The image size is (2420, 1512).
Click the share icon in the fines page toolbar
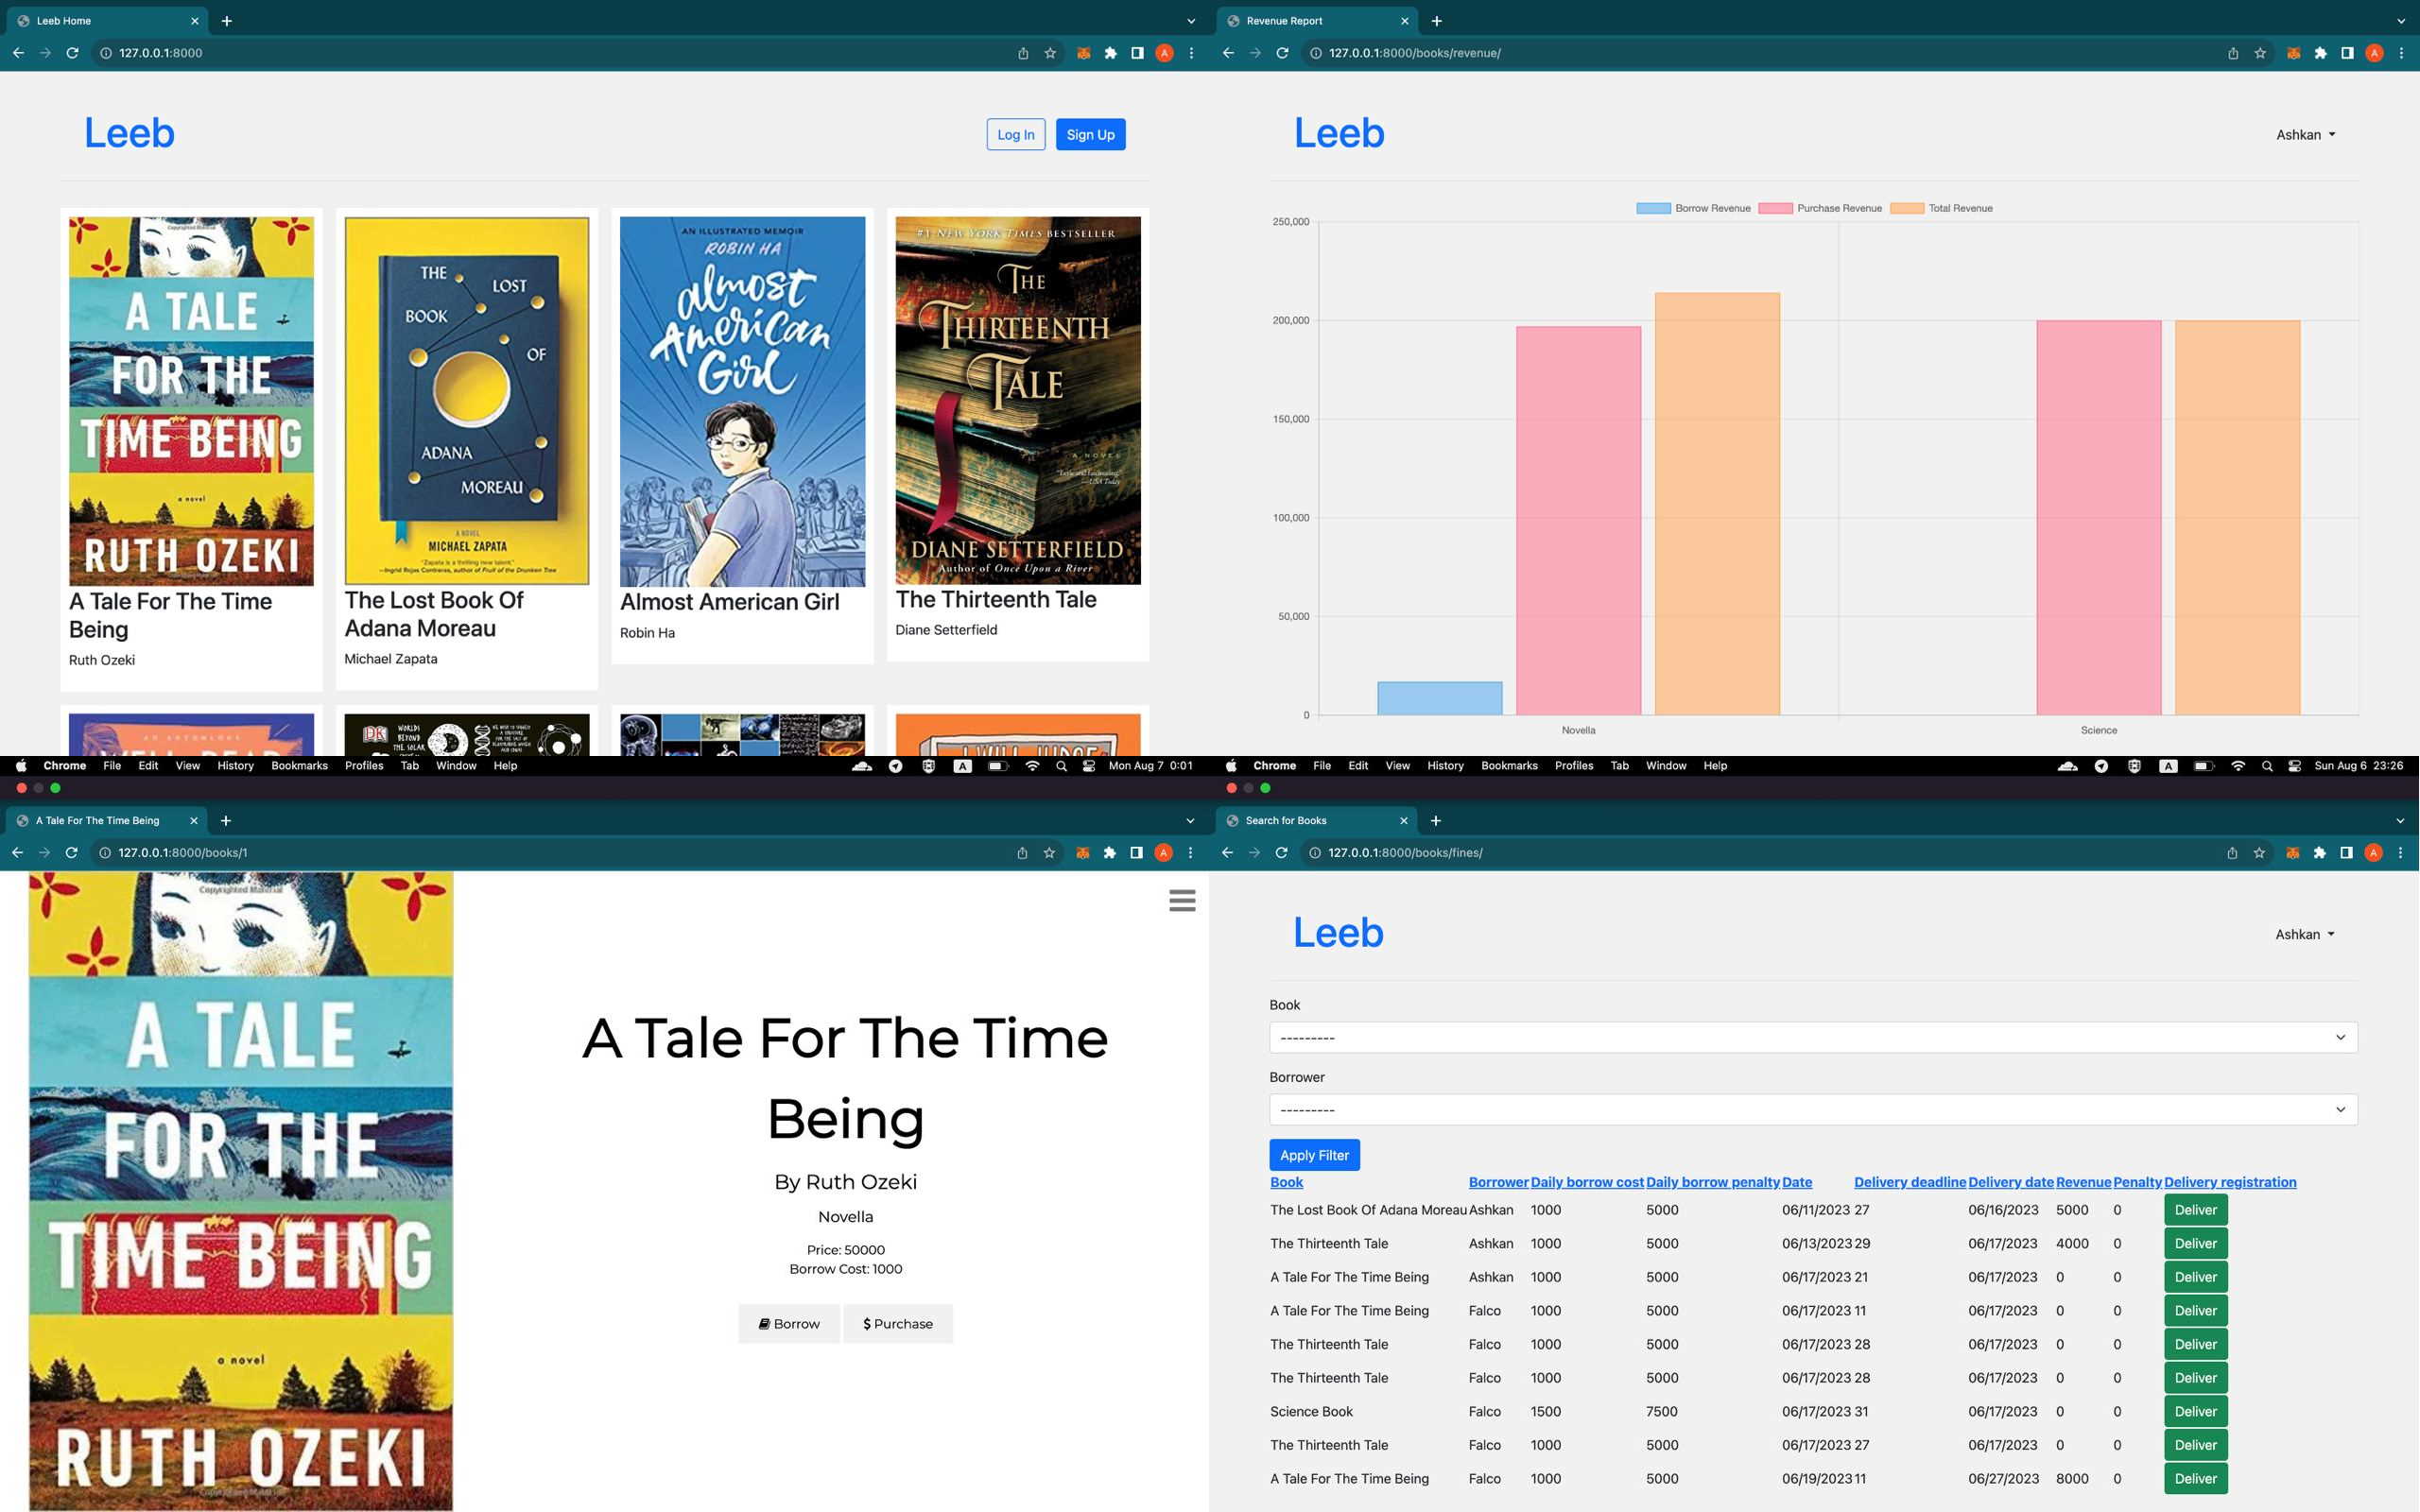pos(2232,853)
